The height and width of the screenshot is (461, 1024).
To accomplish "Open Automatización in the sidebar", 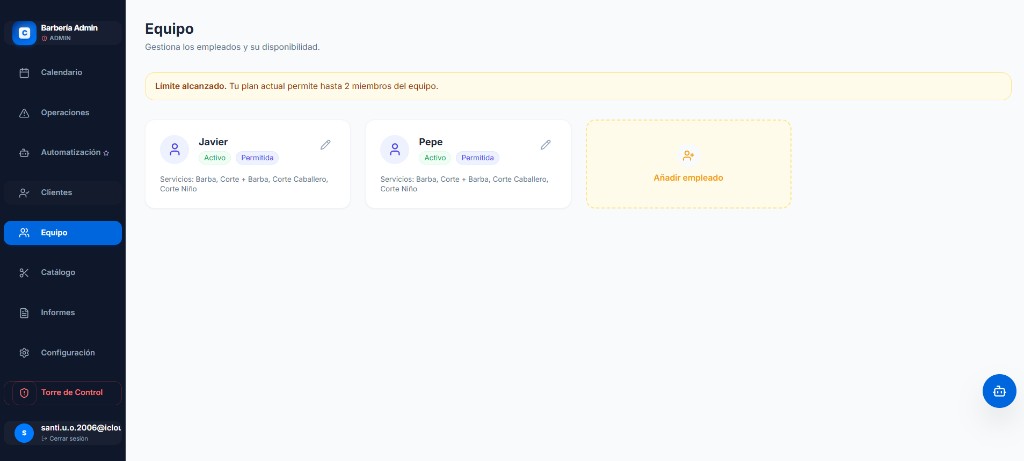I will [63, 153].
